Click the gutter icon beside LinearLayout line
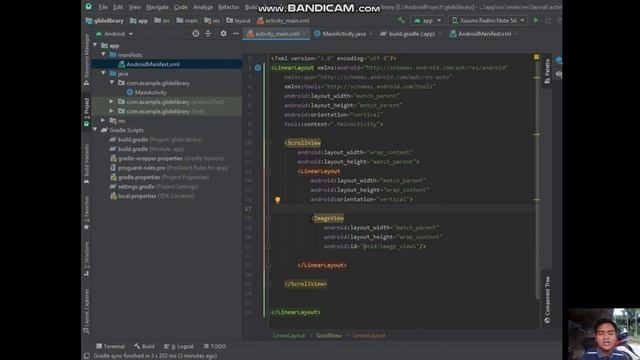The image size is (640, 360). tap(258, 68)
